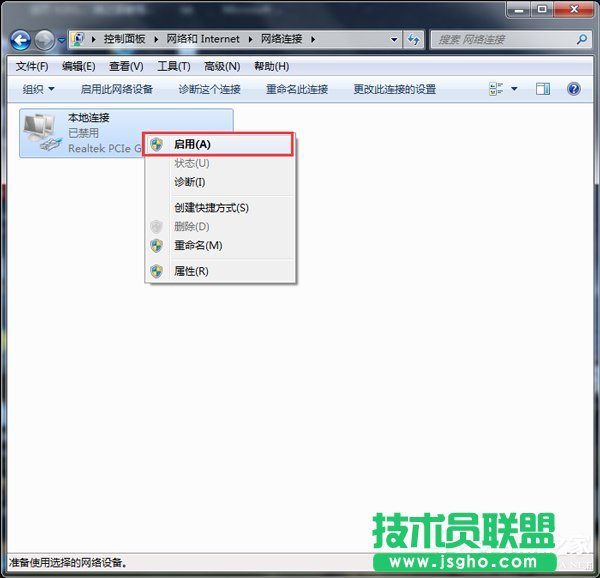Click the network icon in address bar
Viewport: 600px width, 578px height.
pyautogui.click(x=78, y=39)
